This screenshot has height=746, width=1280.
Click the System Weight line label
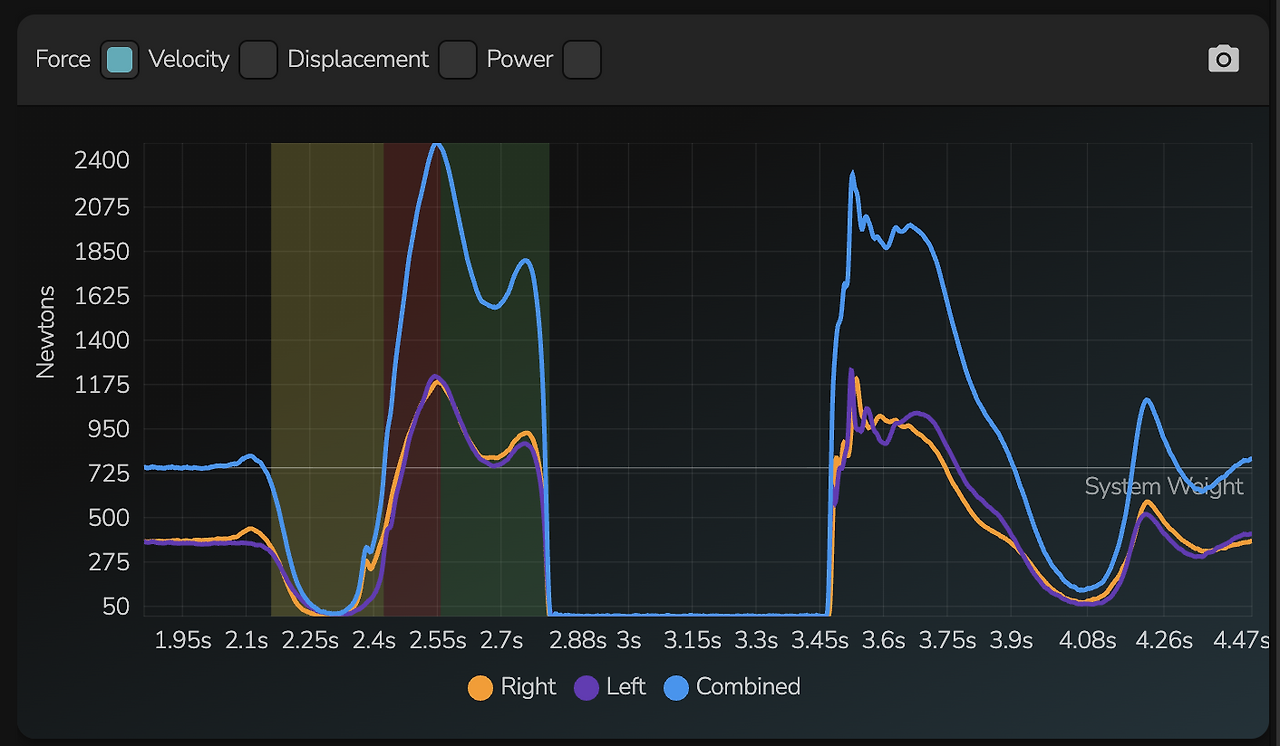click(1164, 487)
